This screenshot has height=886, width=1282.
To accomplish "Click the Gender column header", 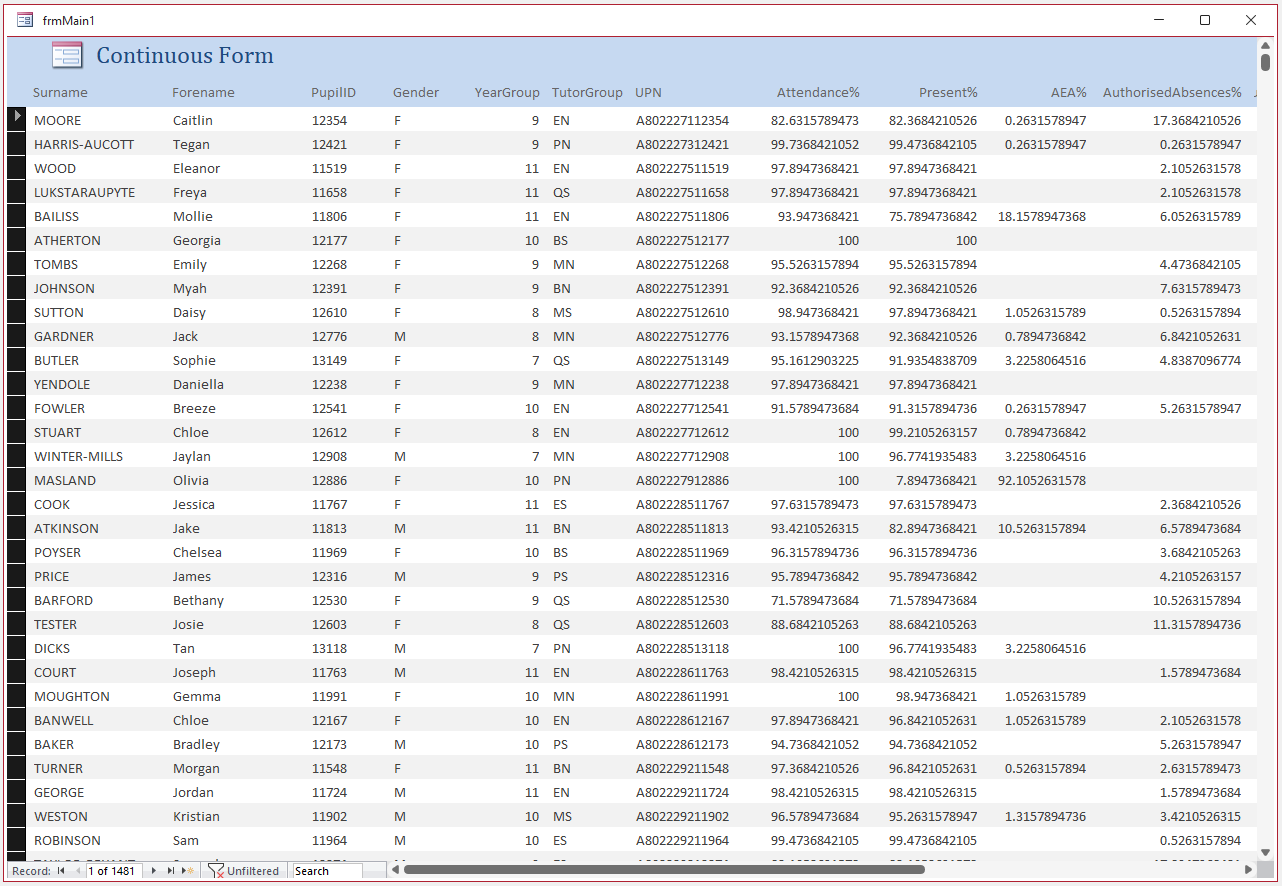I will click(416, 92).
